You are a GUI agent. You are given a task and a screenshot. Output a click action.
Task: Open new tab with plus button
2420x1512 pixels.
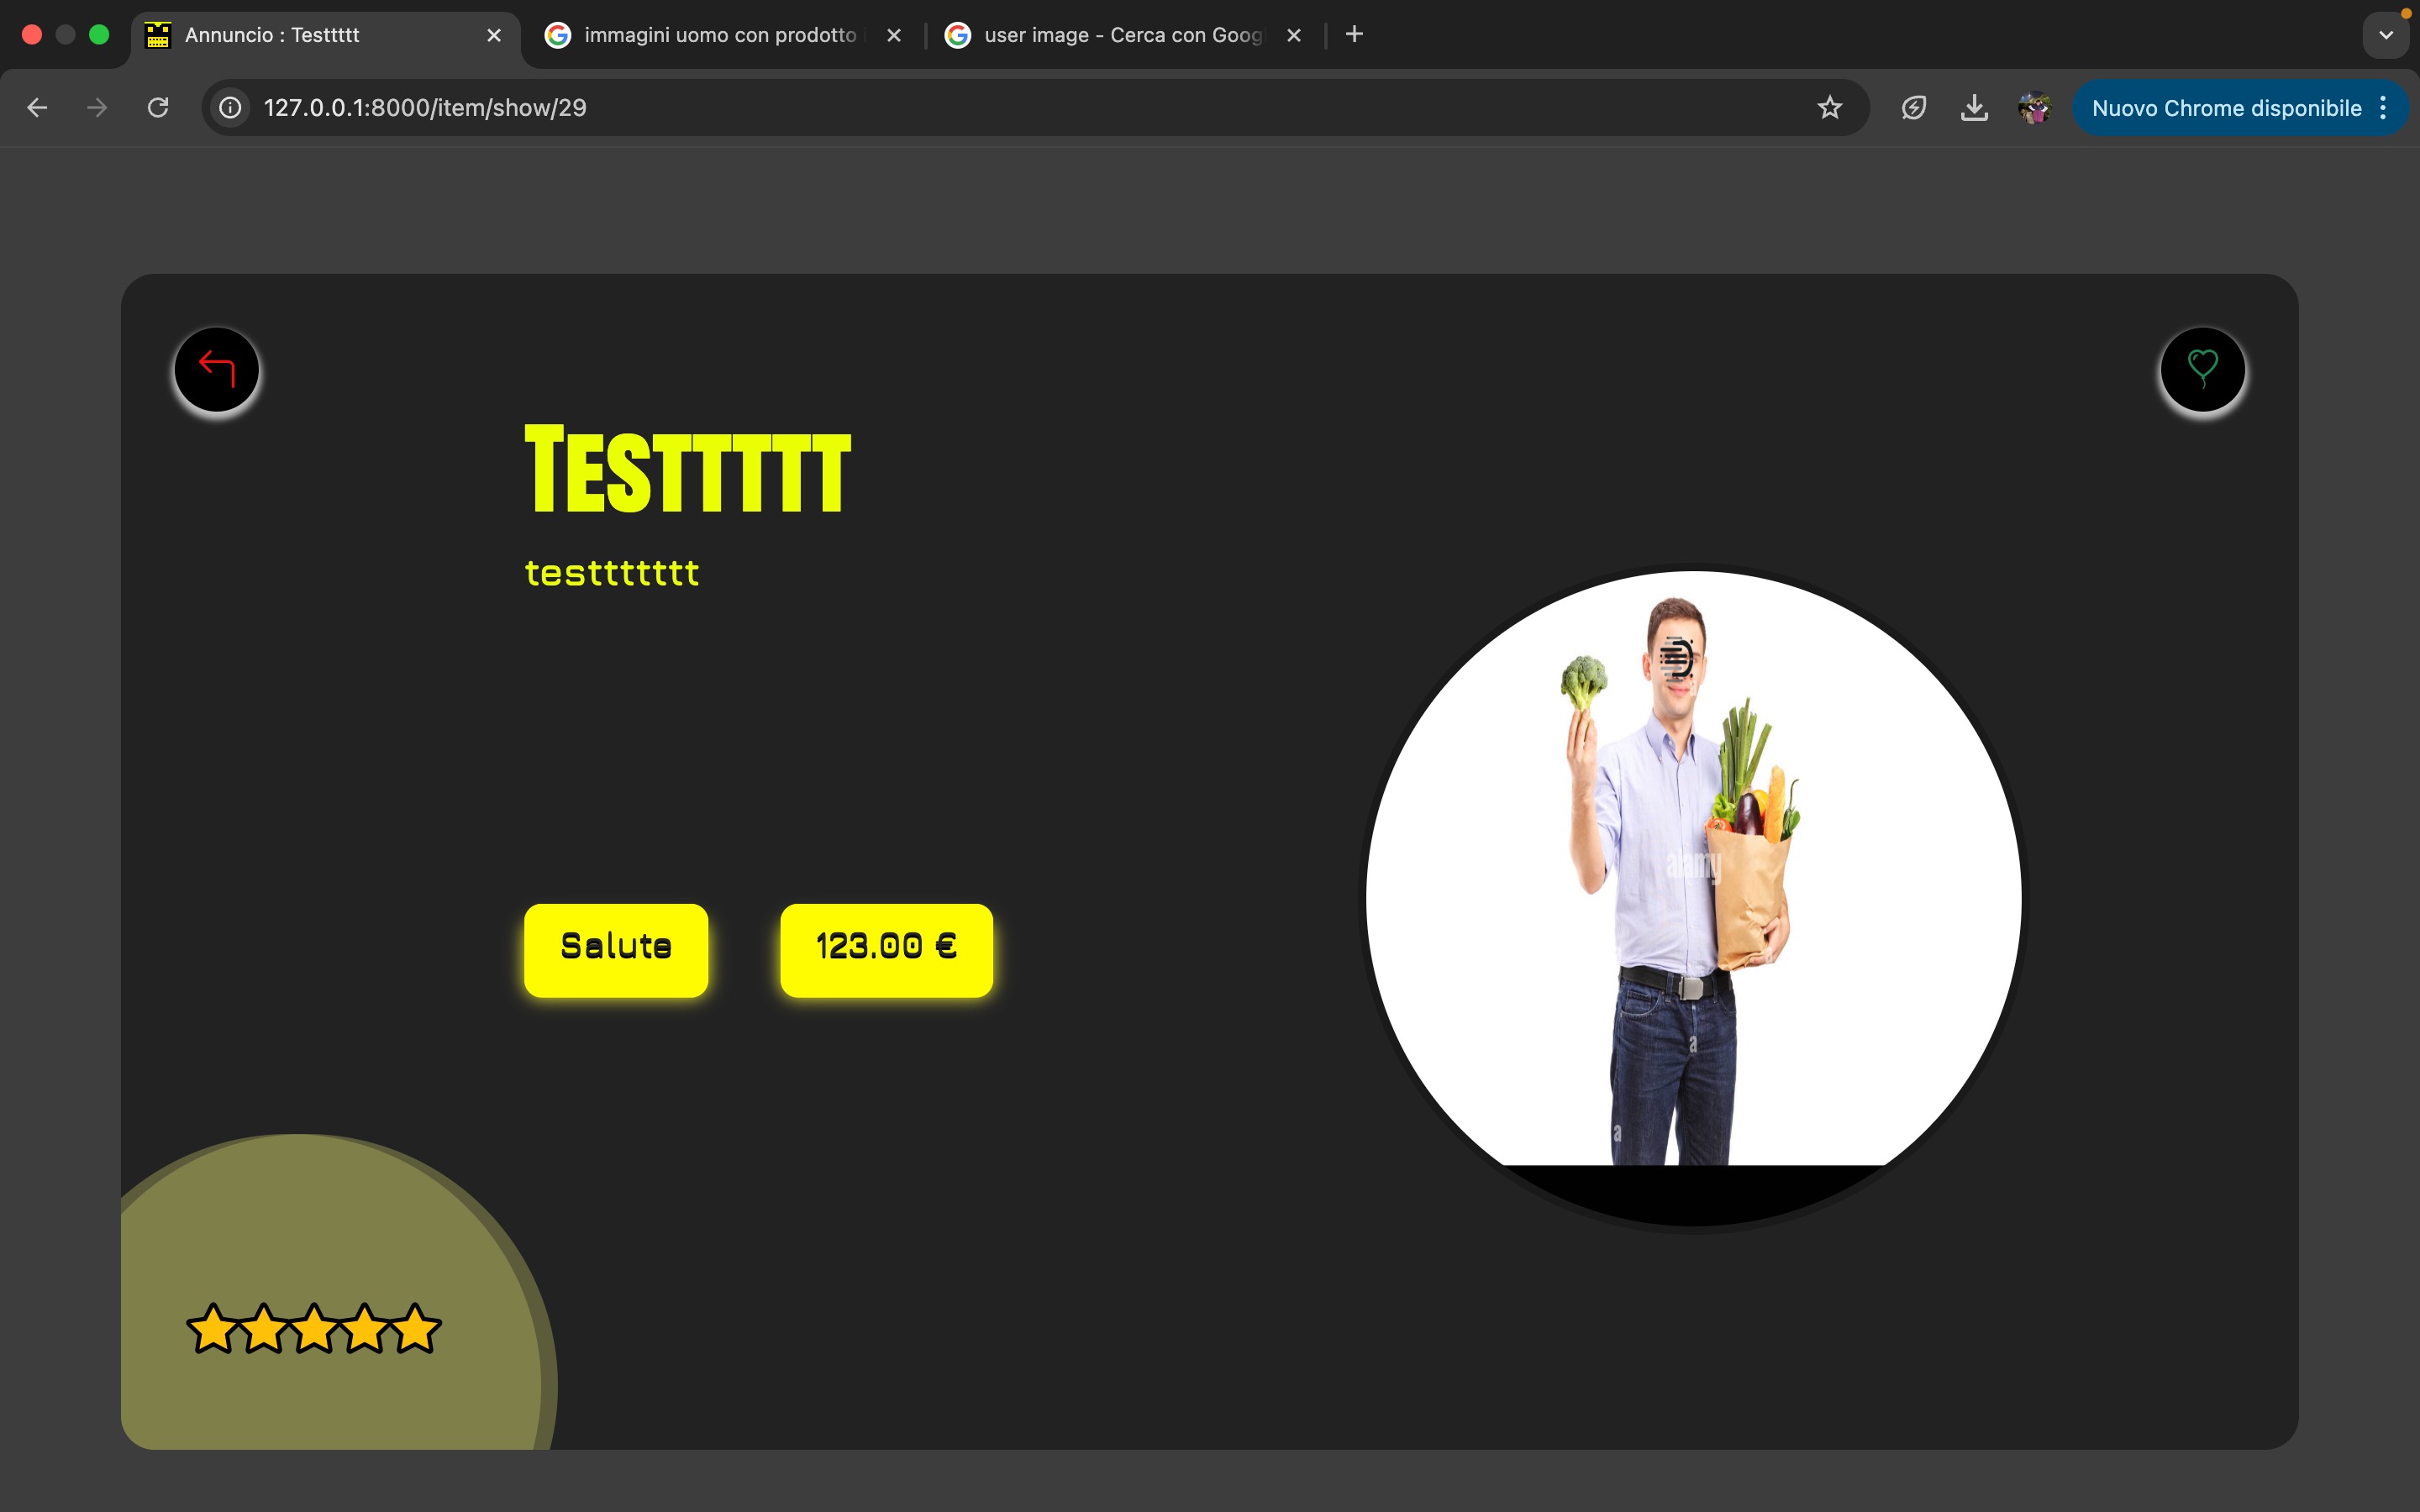point(1354,35)
